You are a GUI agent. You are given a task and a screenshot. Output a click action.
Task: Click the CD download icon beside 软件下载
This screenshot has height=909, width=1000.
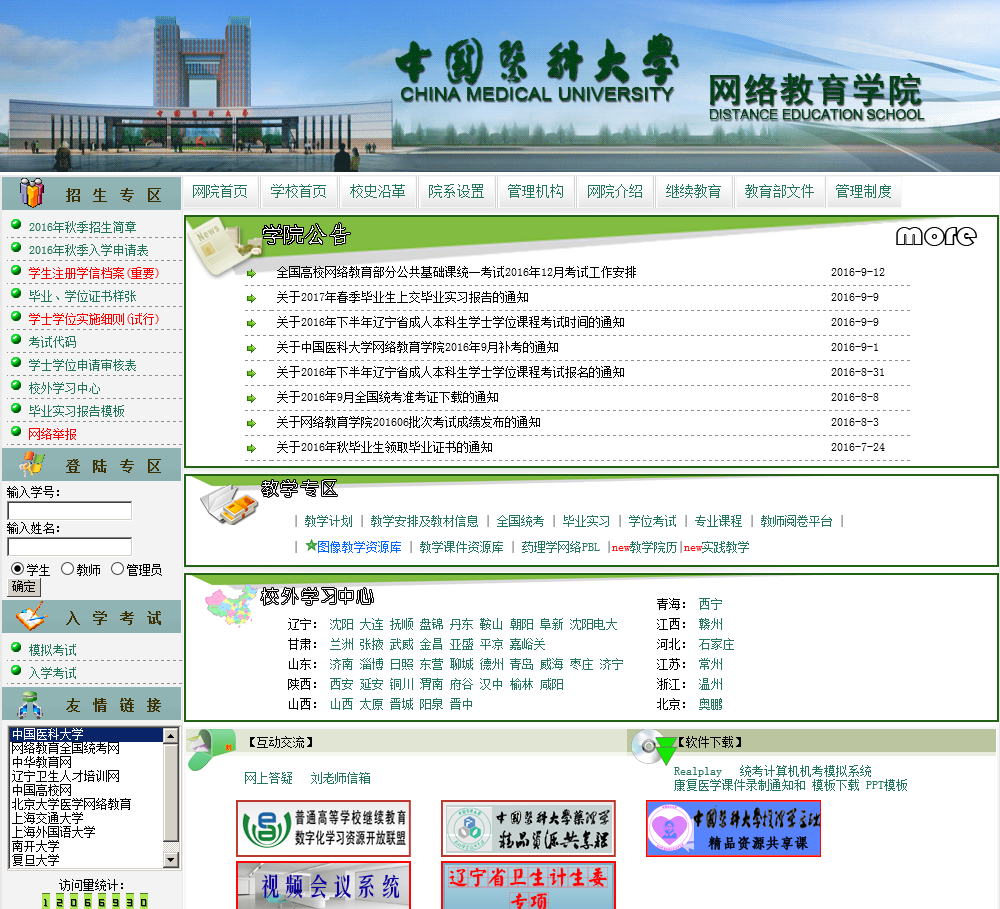(653, 746)
